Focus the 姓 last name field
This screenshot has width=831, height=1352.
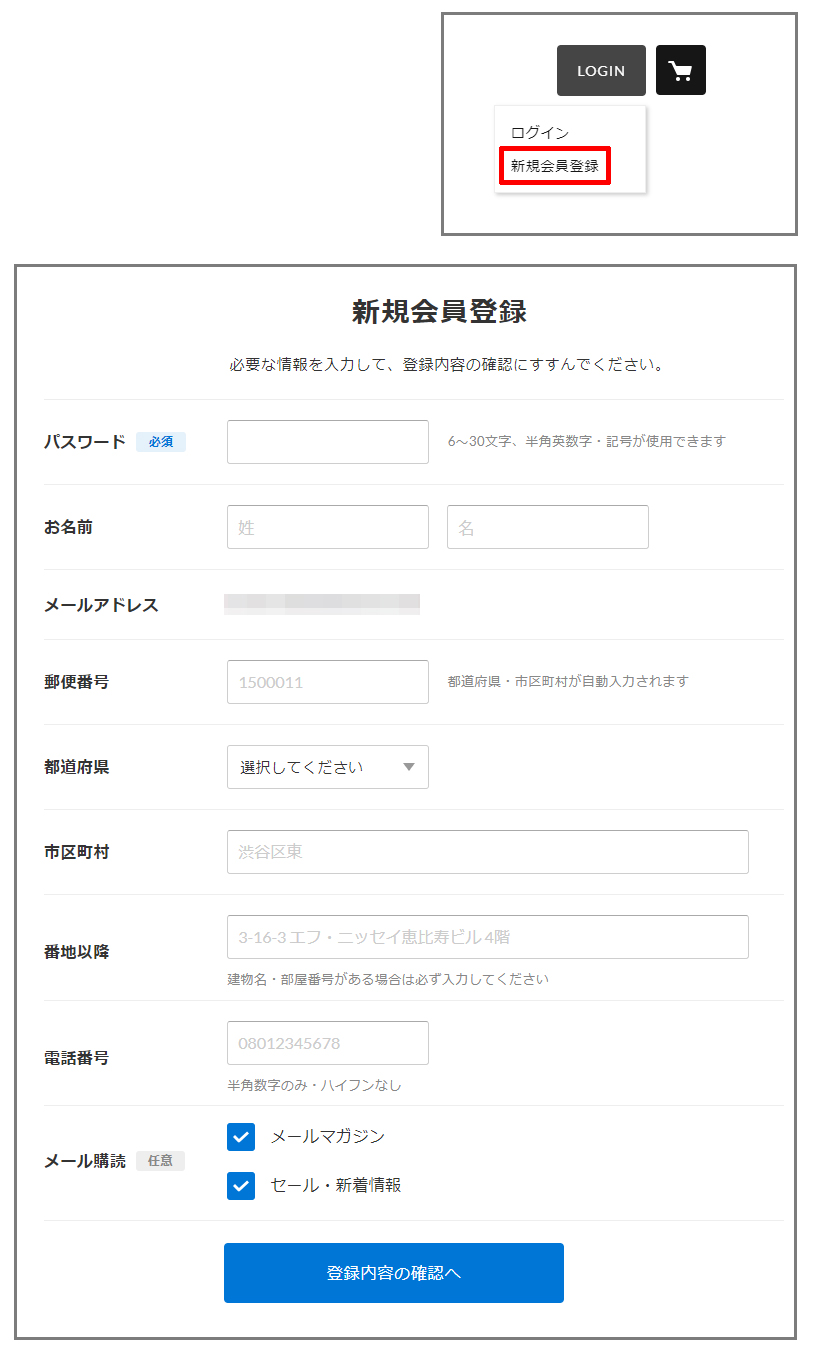[x=328, y=527]
